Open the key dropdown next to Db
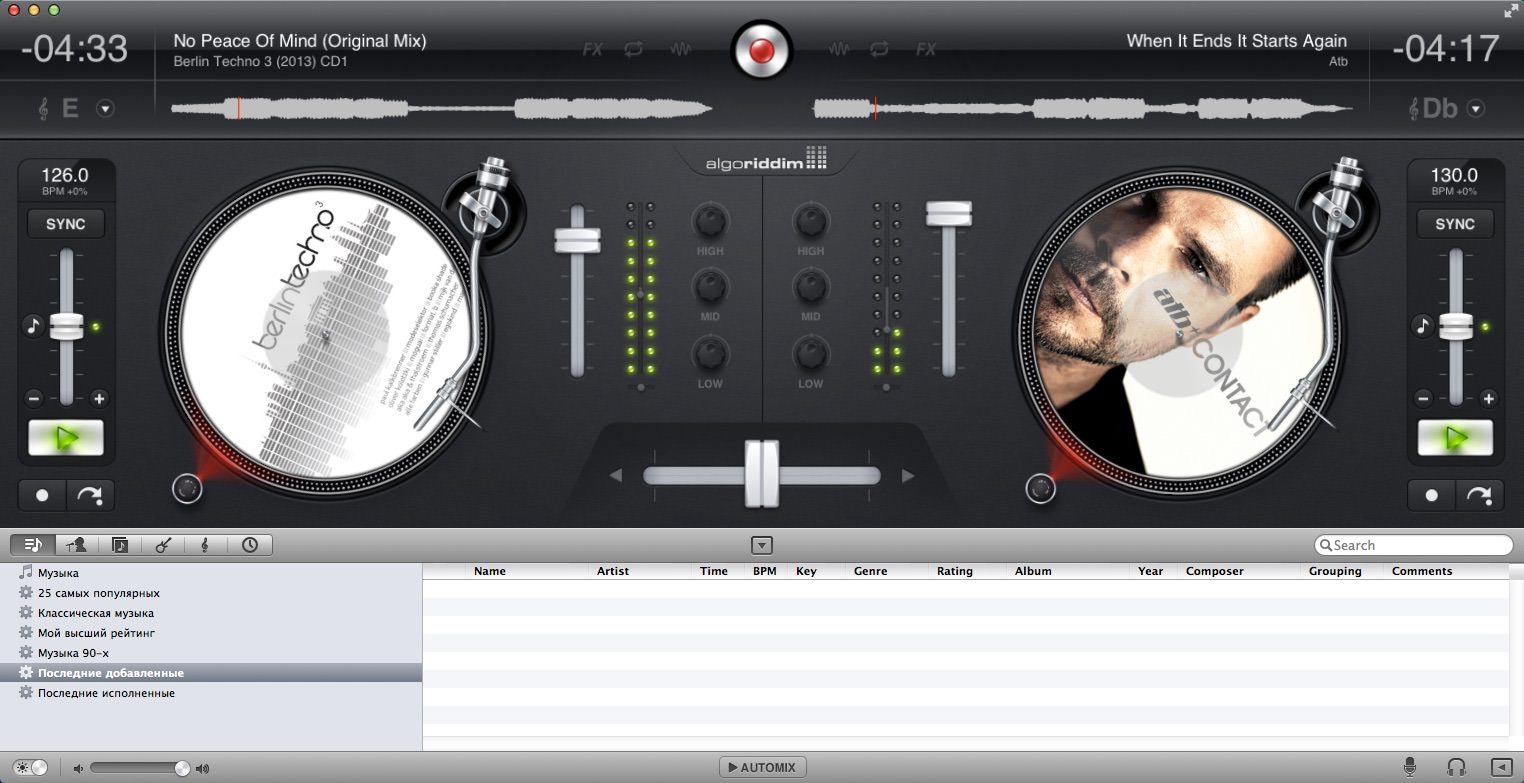Image resolution: width=1524 pixels, height=783 pixels. (x=1476, y=109)
